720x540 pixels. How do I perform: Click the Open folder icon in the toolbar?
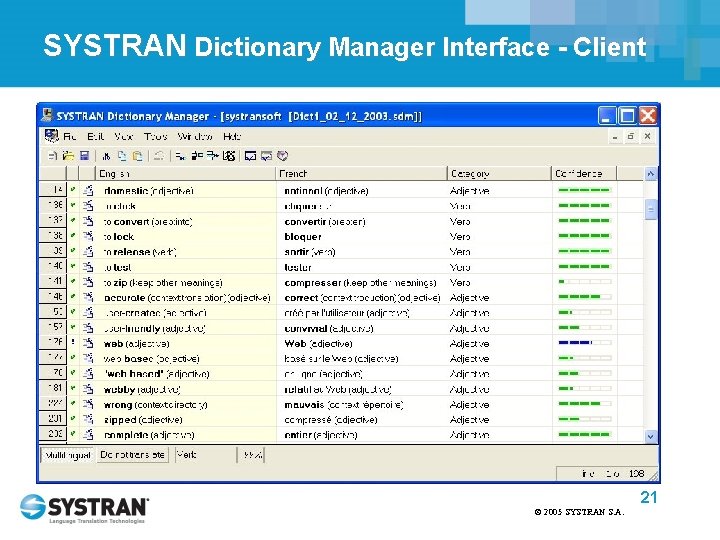pyautogui.click(x=69, y=156)
